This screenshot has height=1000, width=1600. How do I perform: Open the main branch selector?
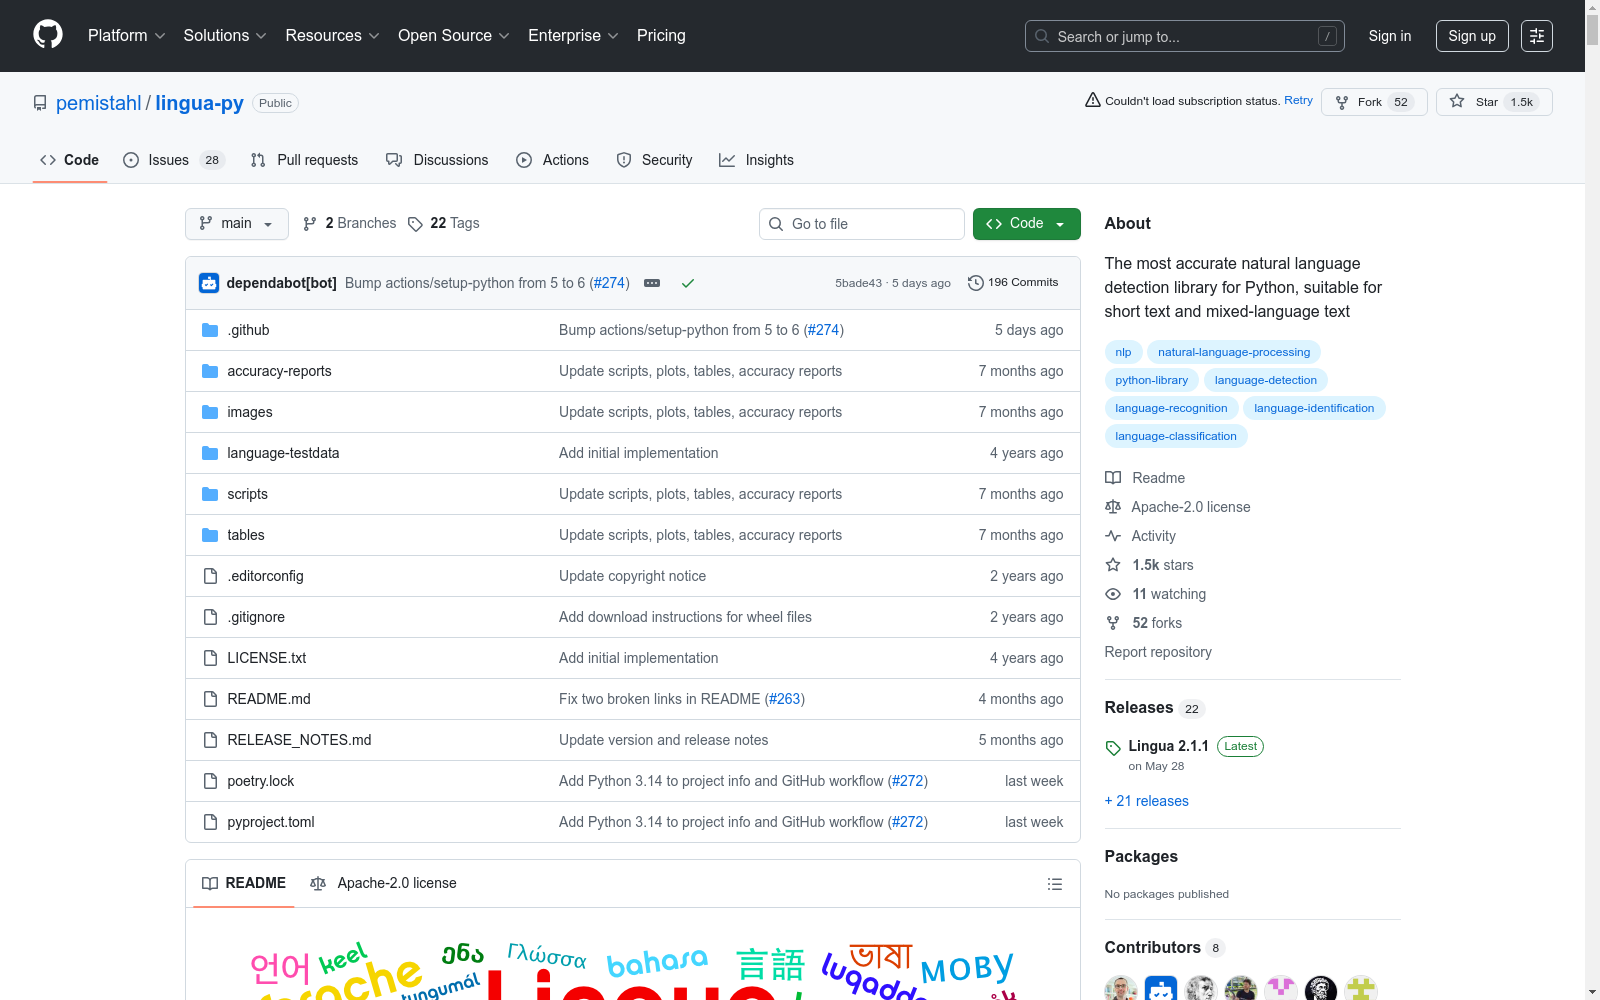click(x=237, y=224)
